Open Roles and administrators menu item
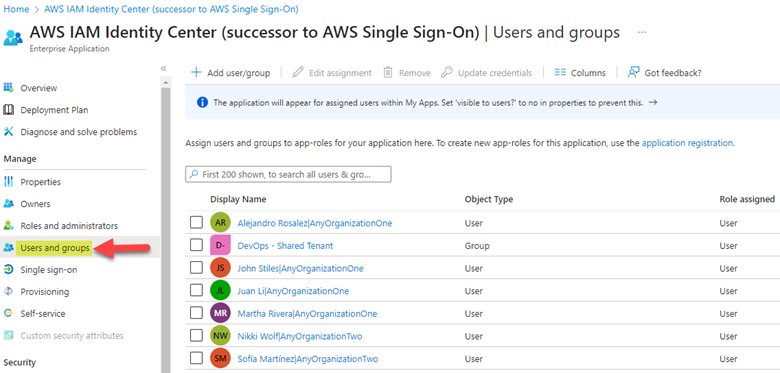780x373 pixels. pyautogui.click(x=69, y=226)
